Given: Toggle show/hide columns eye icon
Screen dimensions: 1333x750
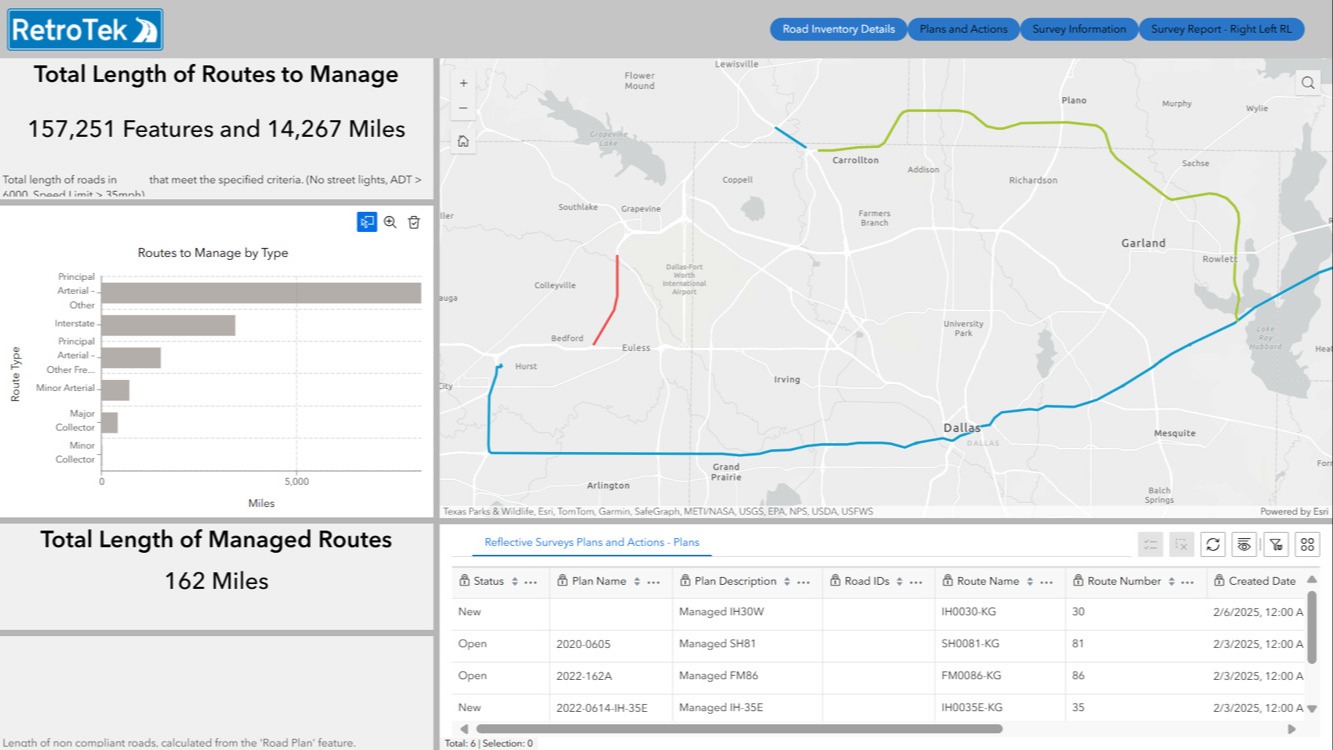Looking at the screenshot, I should [x=1244, y=544].
